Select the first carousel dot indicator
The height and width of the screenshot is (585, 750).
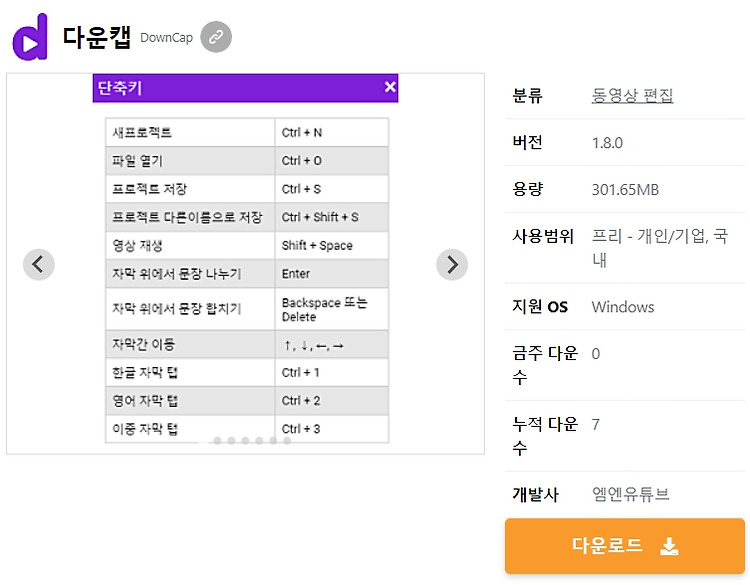pyautogui.click(x=217, y=441)
